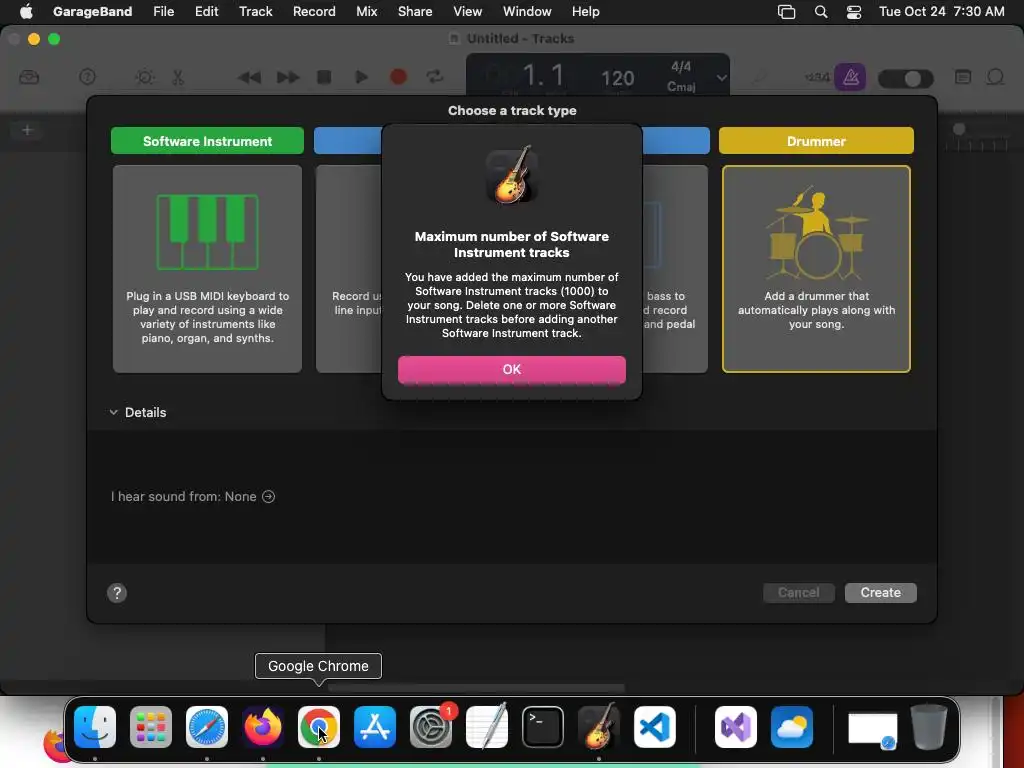Open TextEdit from the Dock
The width and height of the screenshot is (1024, 768).
(487, 726)
